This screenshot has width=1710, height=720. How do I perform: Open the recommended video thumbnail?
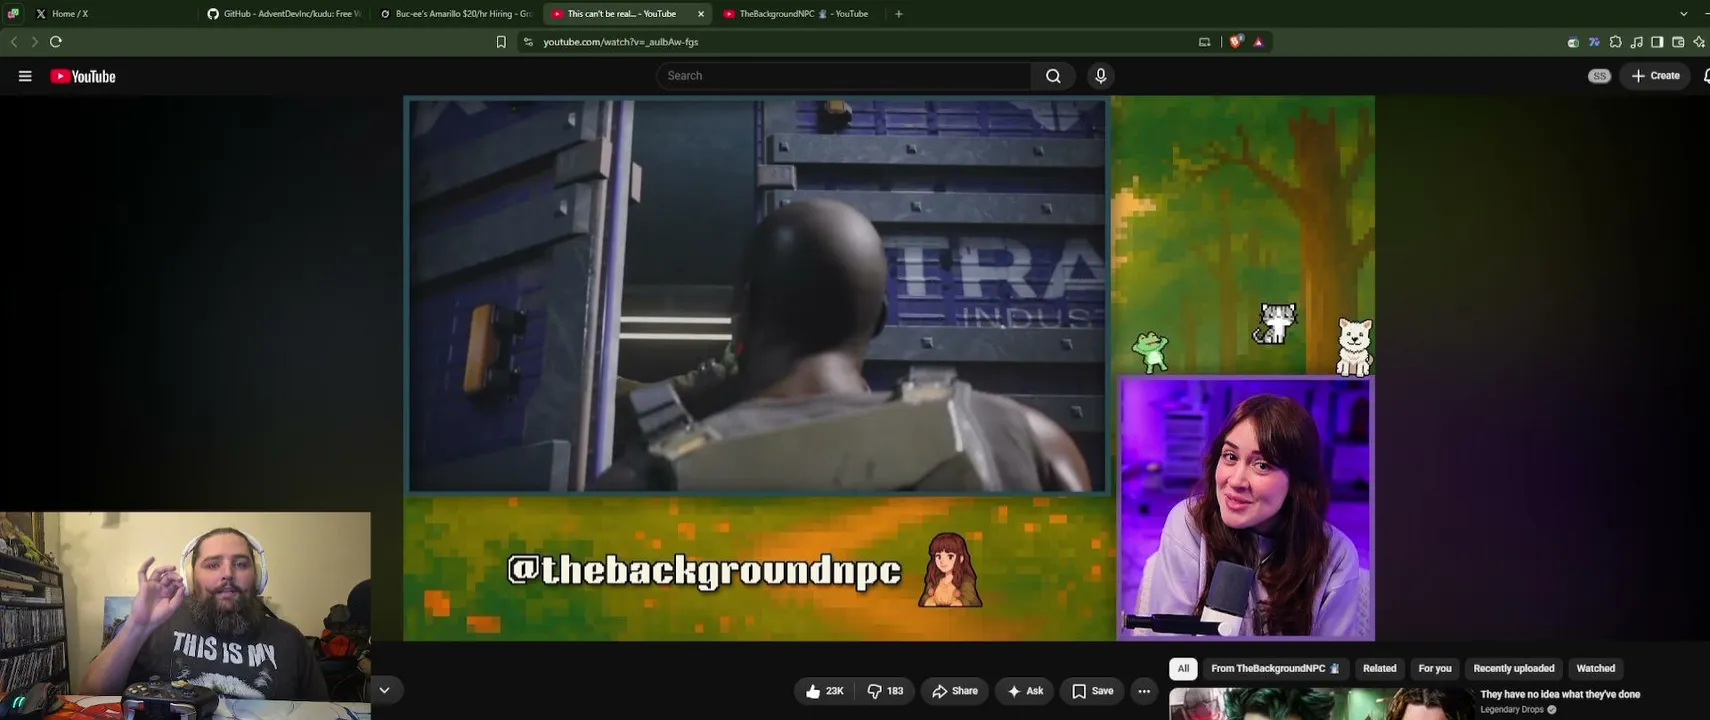click(x=1320, y=704)
